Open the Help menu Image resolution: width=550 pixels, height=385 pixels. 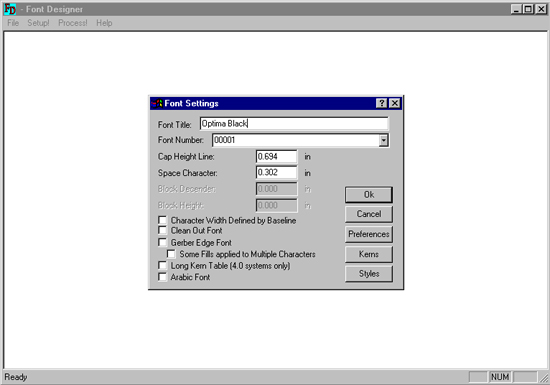pyautogui.click(x=104, y=23)
